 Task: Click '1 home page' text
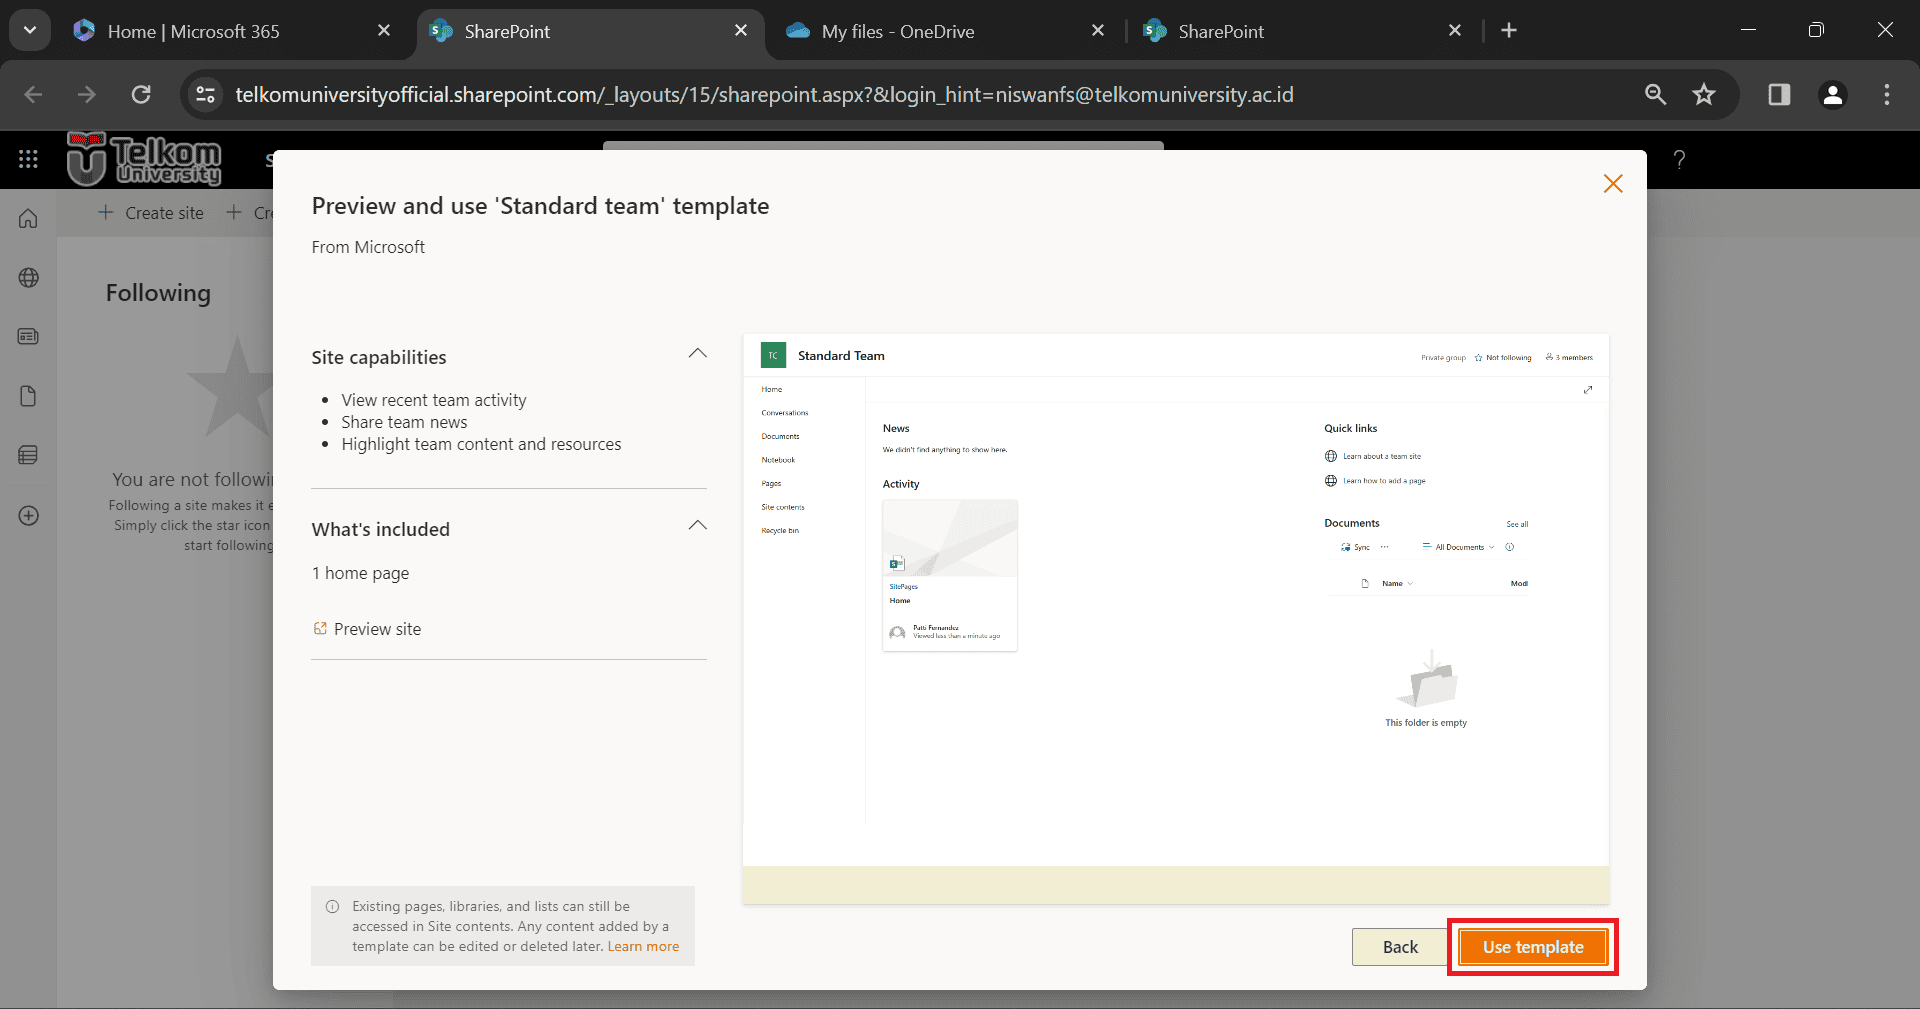pyautogui.click(x=360, y=573)
